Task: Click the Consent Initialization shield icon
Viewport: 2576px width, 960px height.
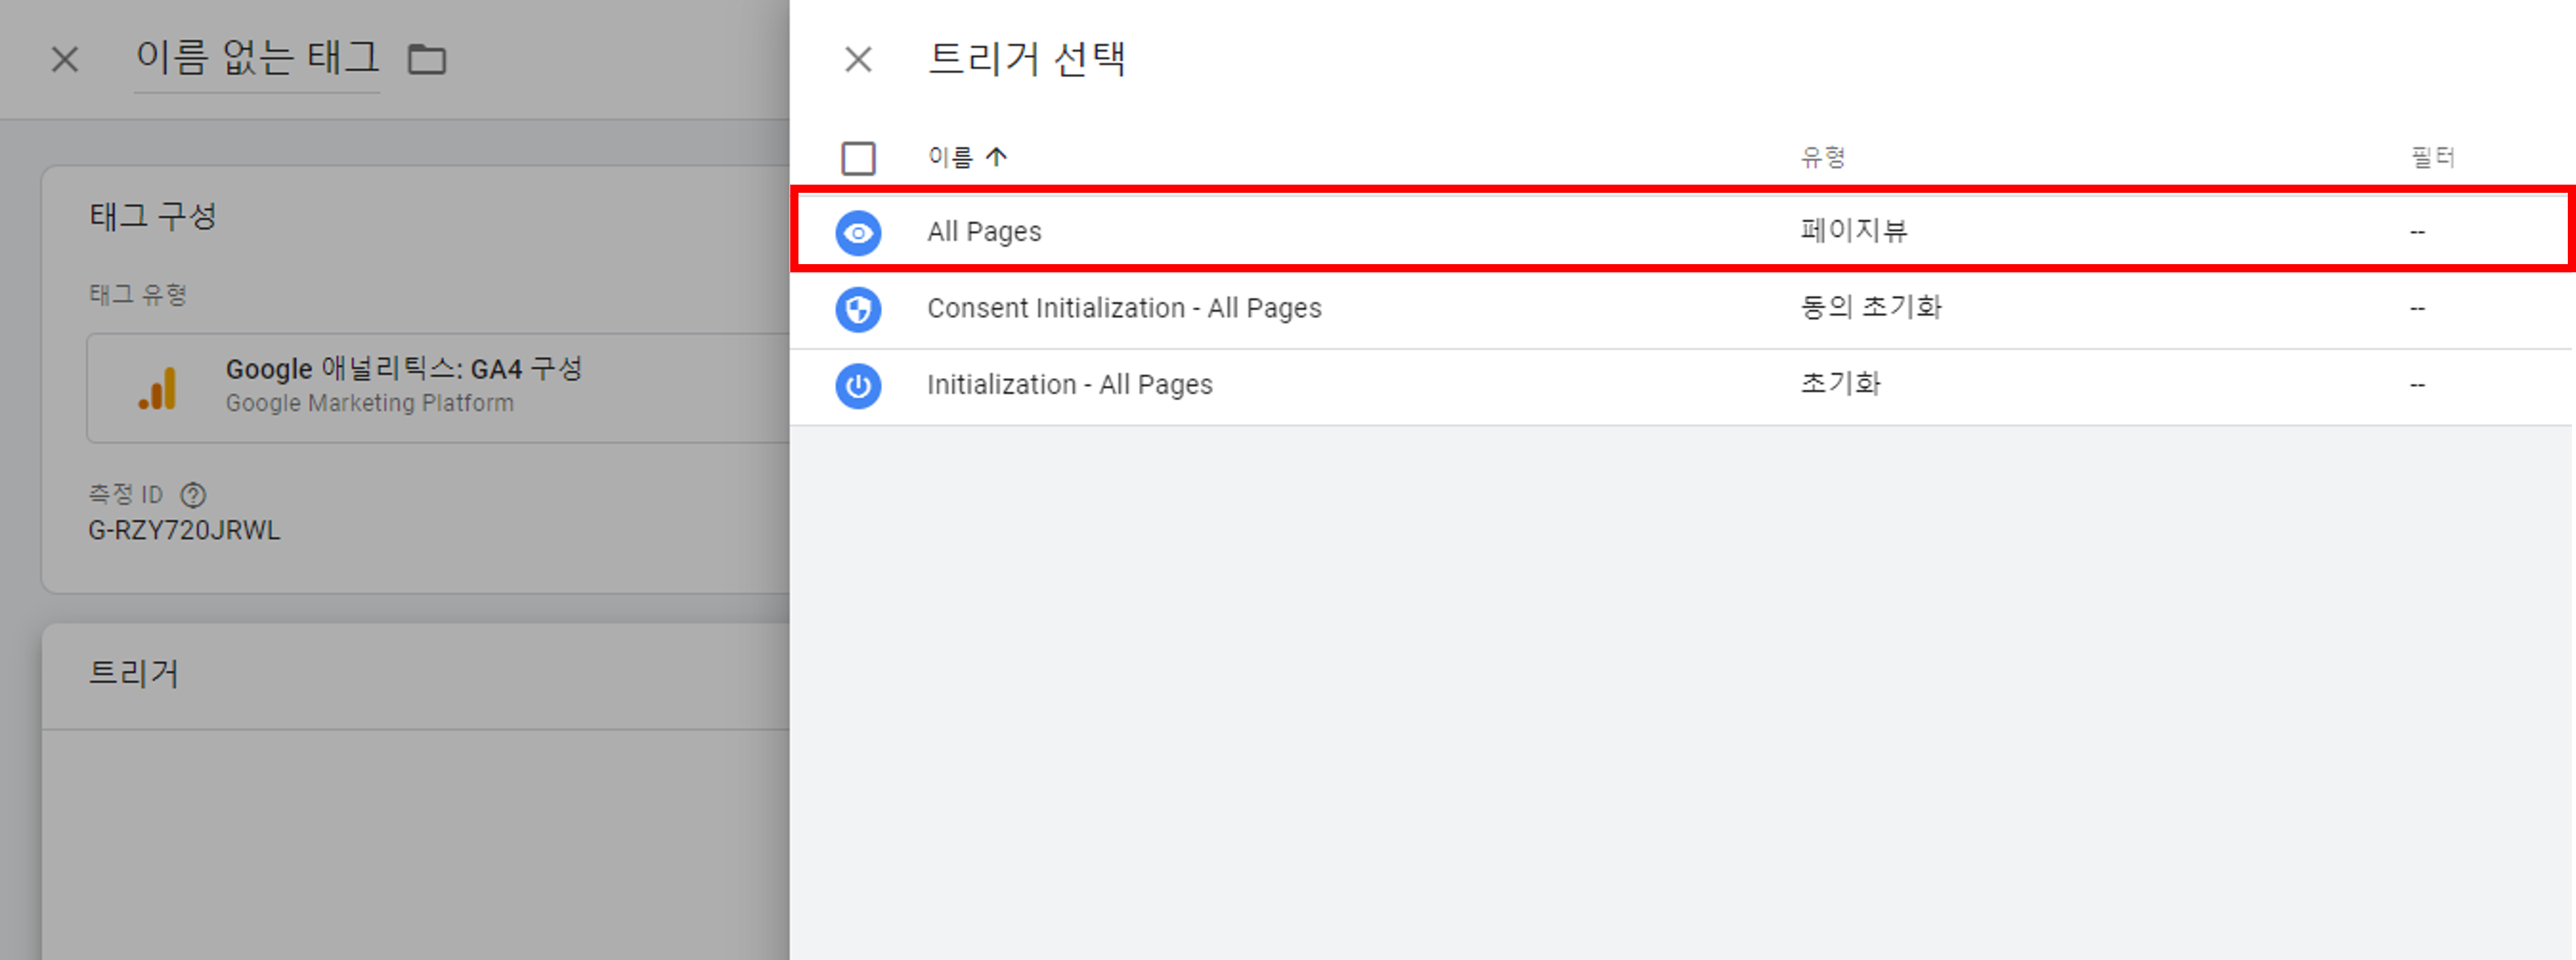Action: [858, 309]
